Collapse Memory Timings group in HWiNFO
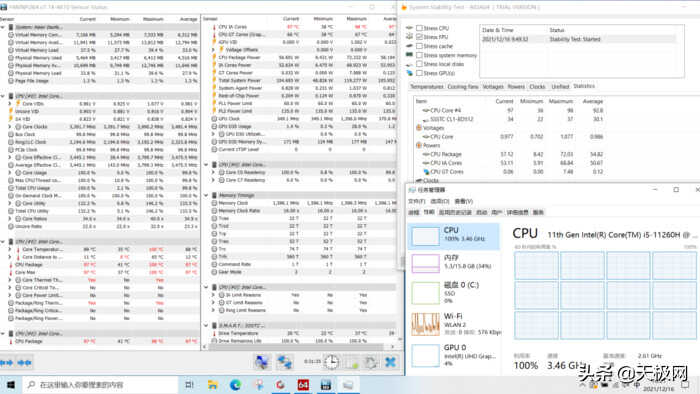The height and width of the screenshot is (394, 700). click(x=206, y=195)
